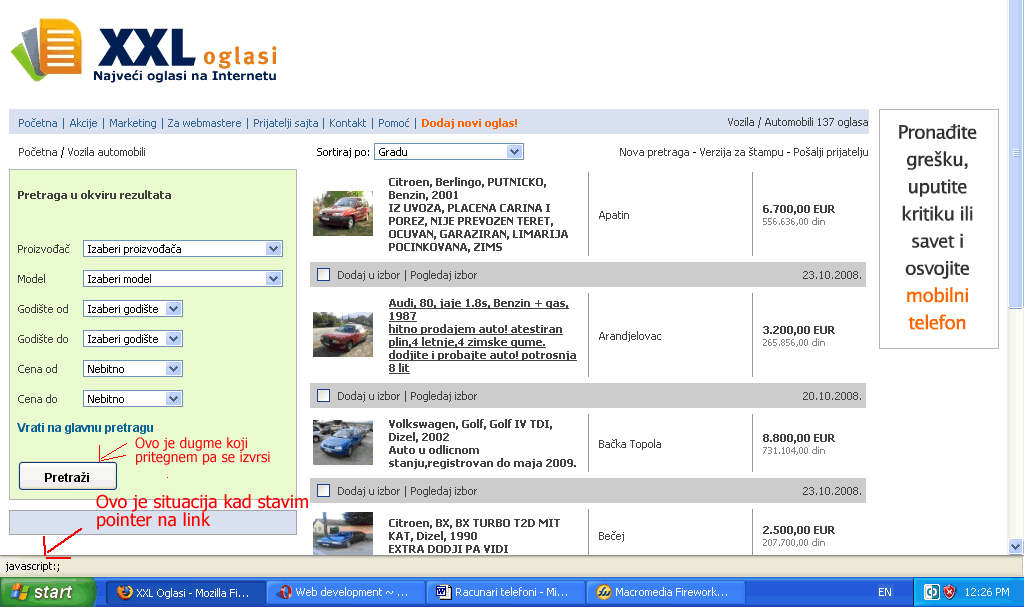Click the mobilni telefon banner
1024x607 pixels.
point(938,228)
